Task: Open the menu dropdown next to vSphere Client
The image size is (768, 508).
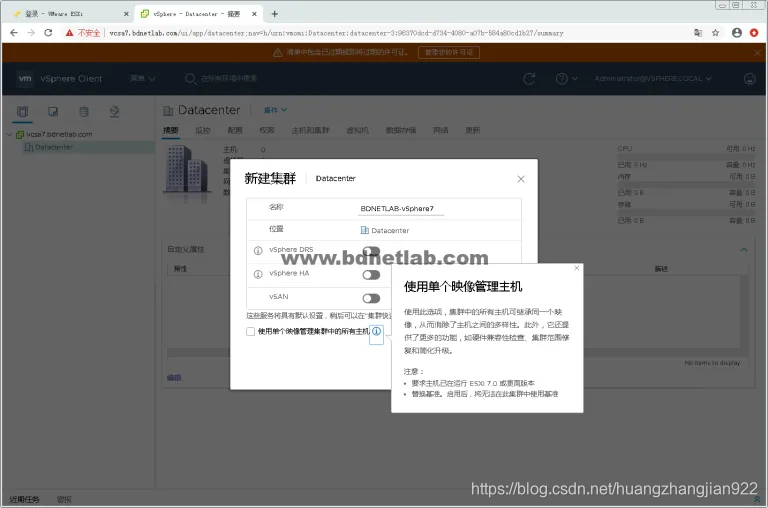Action: coord(143,78)
